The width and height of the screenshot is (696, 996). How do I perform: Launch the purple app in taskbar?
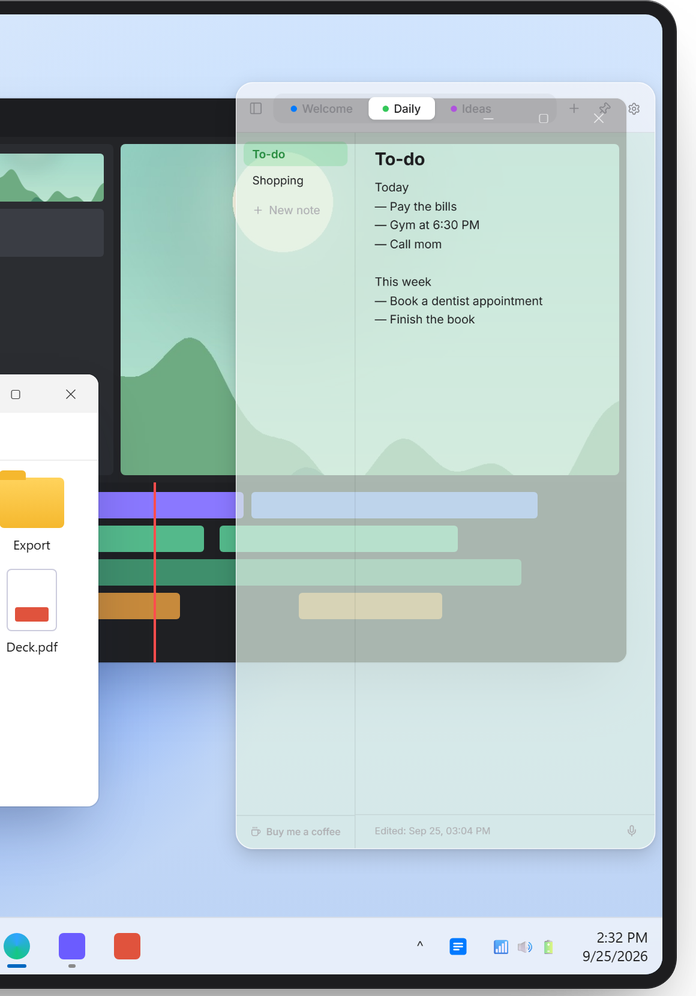pyautogui.click(x=72, y=946)
